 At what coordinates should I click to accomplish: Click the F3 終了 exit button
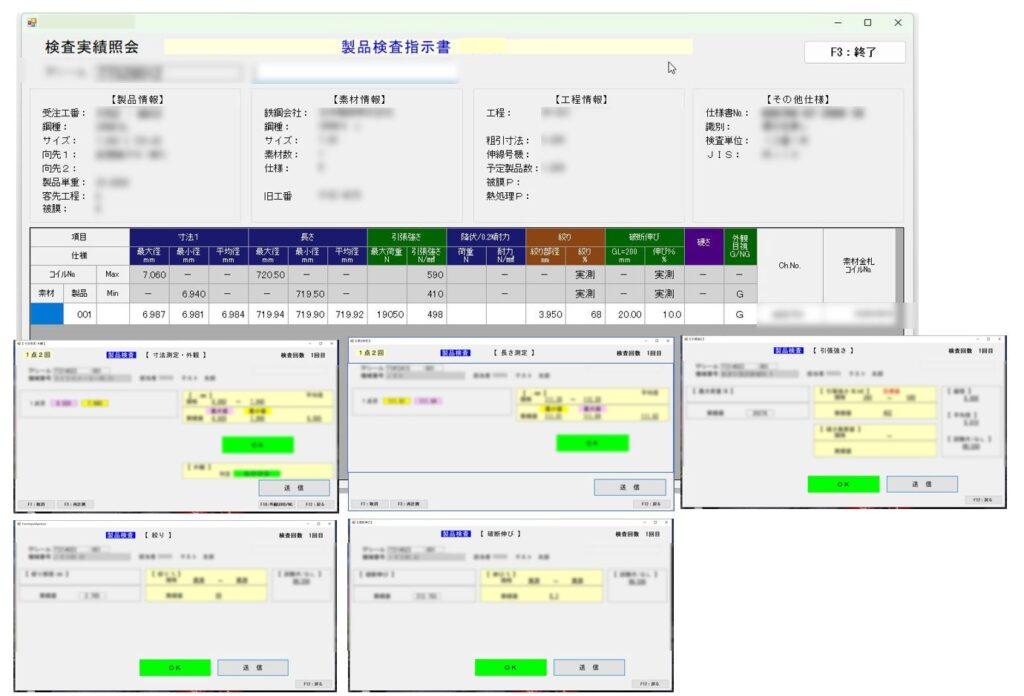tap(854, 52)
